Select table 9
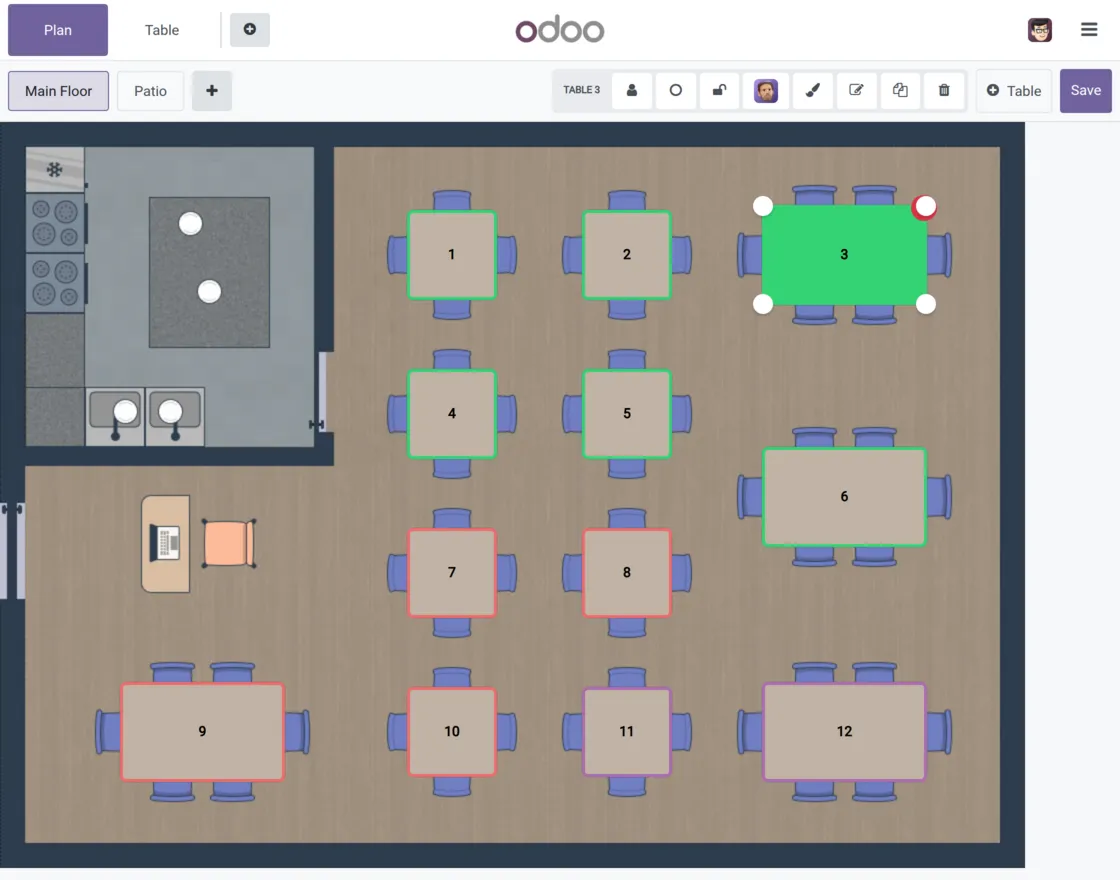1120x880 pixels. pyautogui.click(x=202, y=731)
